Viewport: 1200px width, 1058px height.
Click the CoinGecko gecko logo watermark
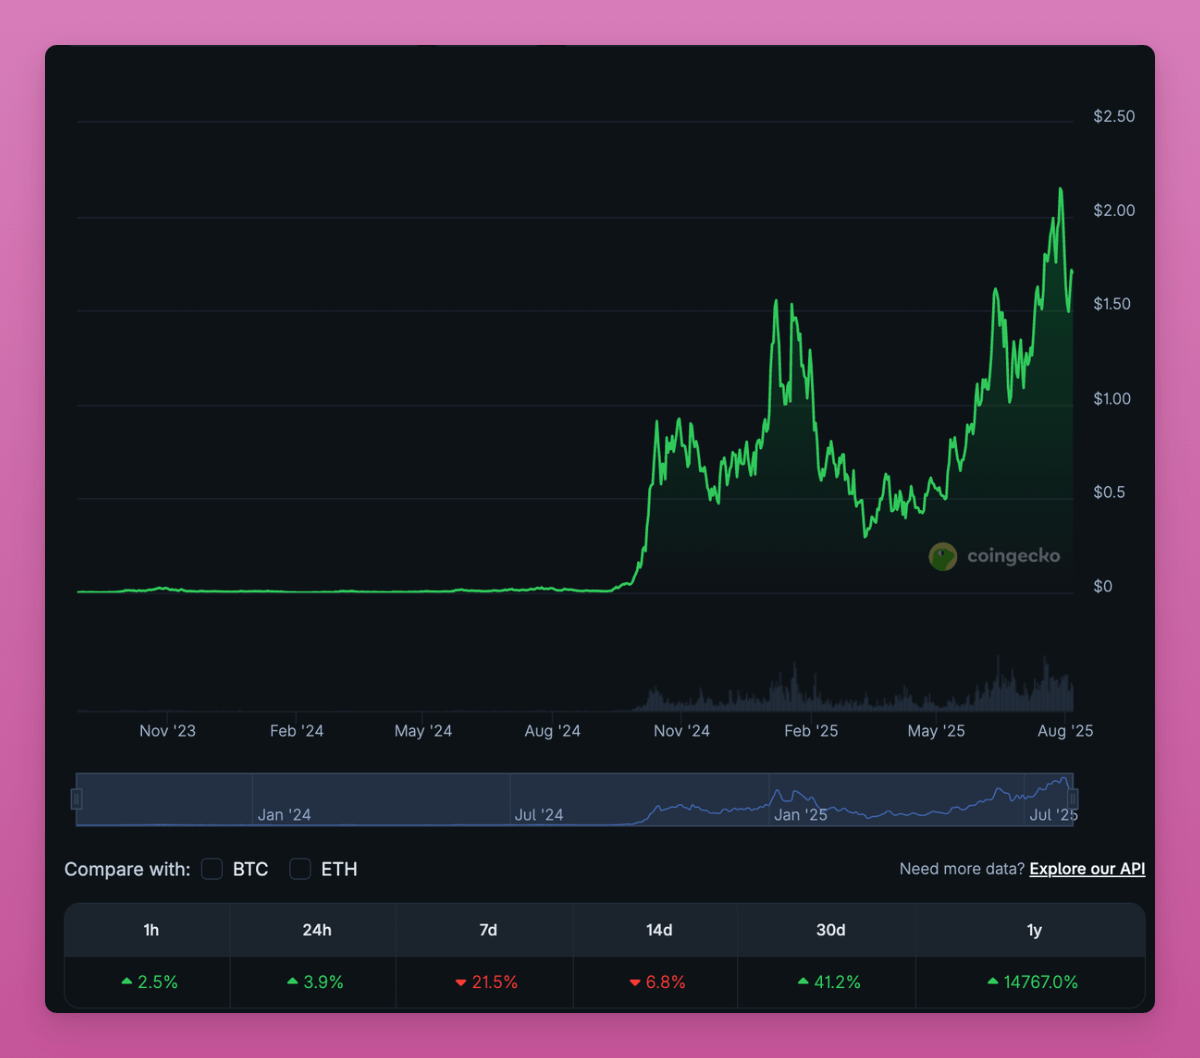(941, 556)
